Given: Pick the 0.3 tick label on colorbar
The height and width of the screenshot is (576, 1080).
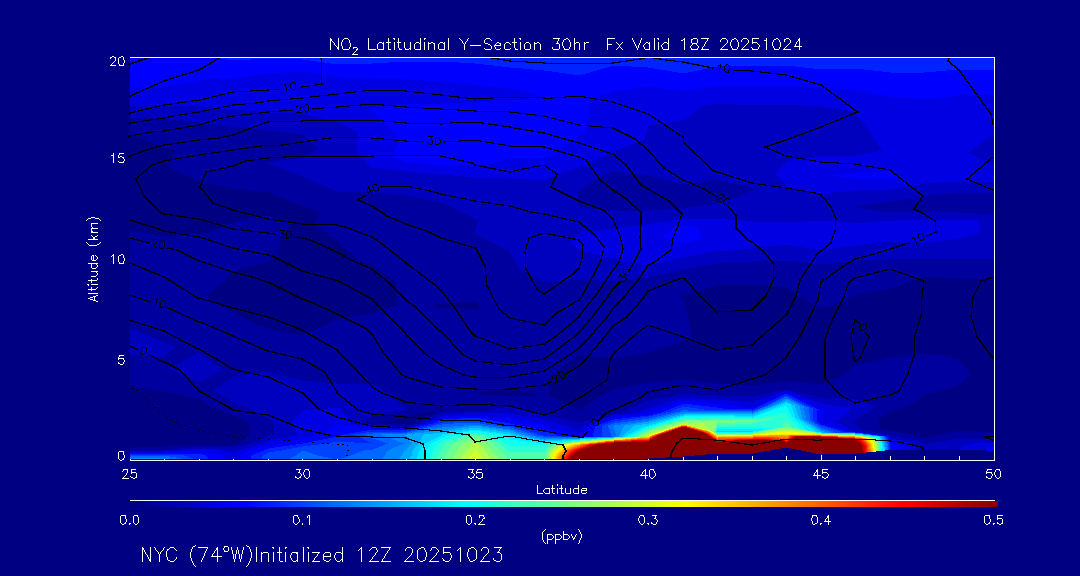Looking at the screenshot, I should pyautogui.click(x=648, y=520).
